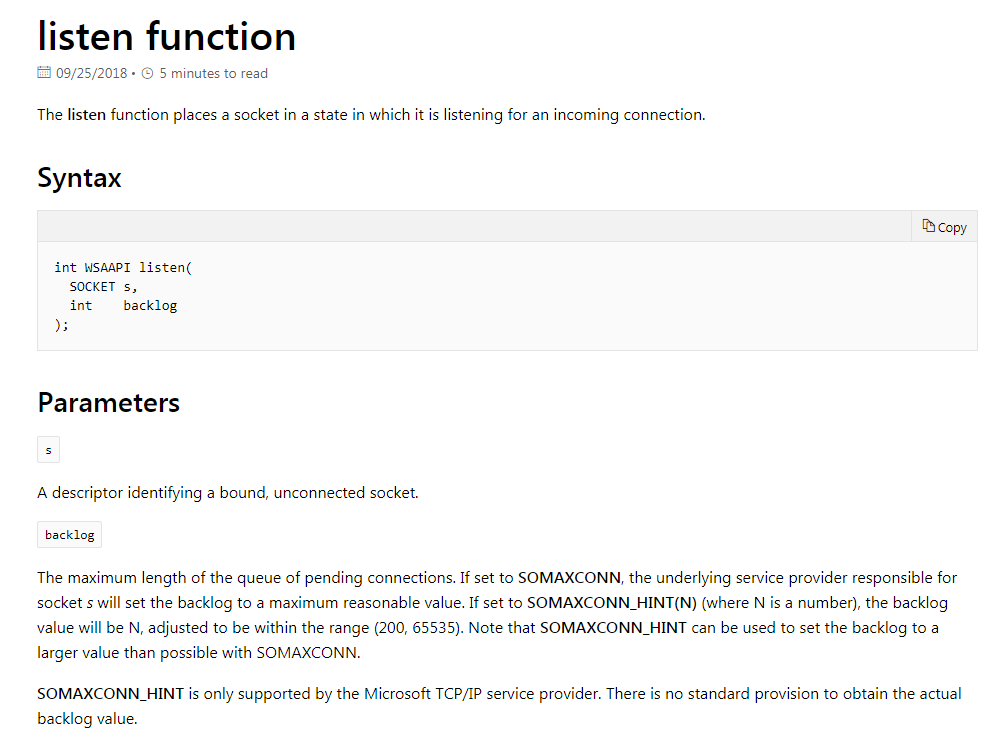Click the clock icon before reading time
This screenshot has height=737, width=994.
(148, 73)
